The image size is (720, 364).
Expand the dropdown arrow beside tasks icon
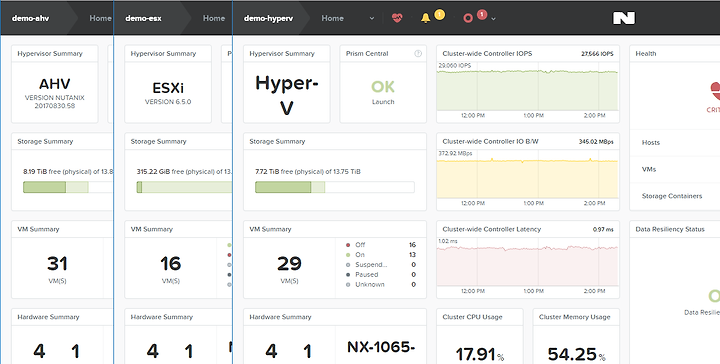click(x=494, y=19)
